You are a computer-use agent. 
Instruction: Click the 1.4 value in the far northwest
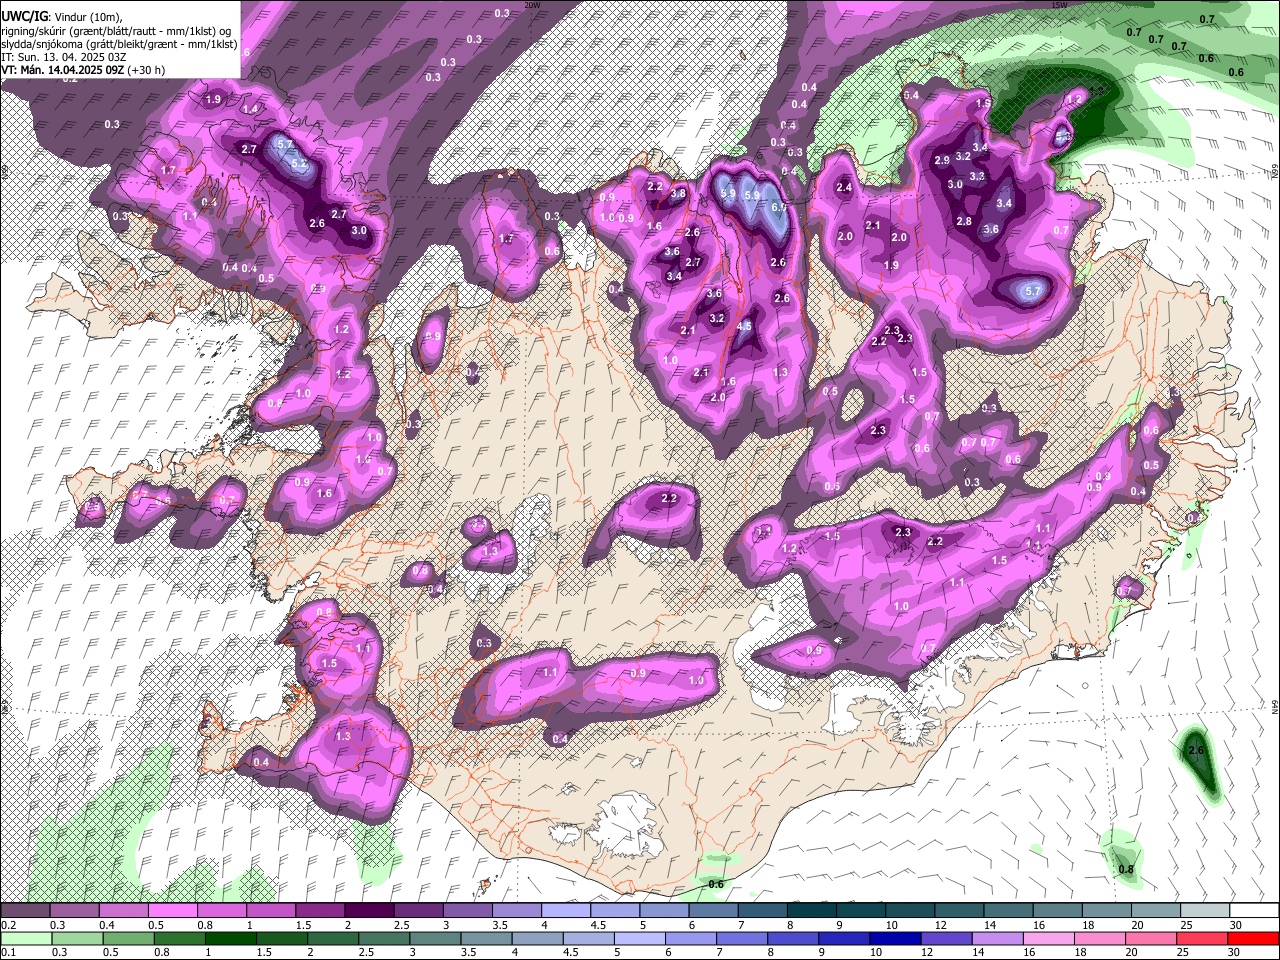(250, 109)
